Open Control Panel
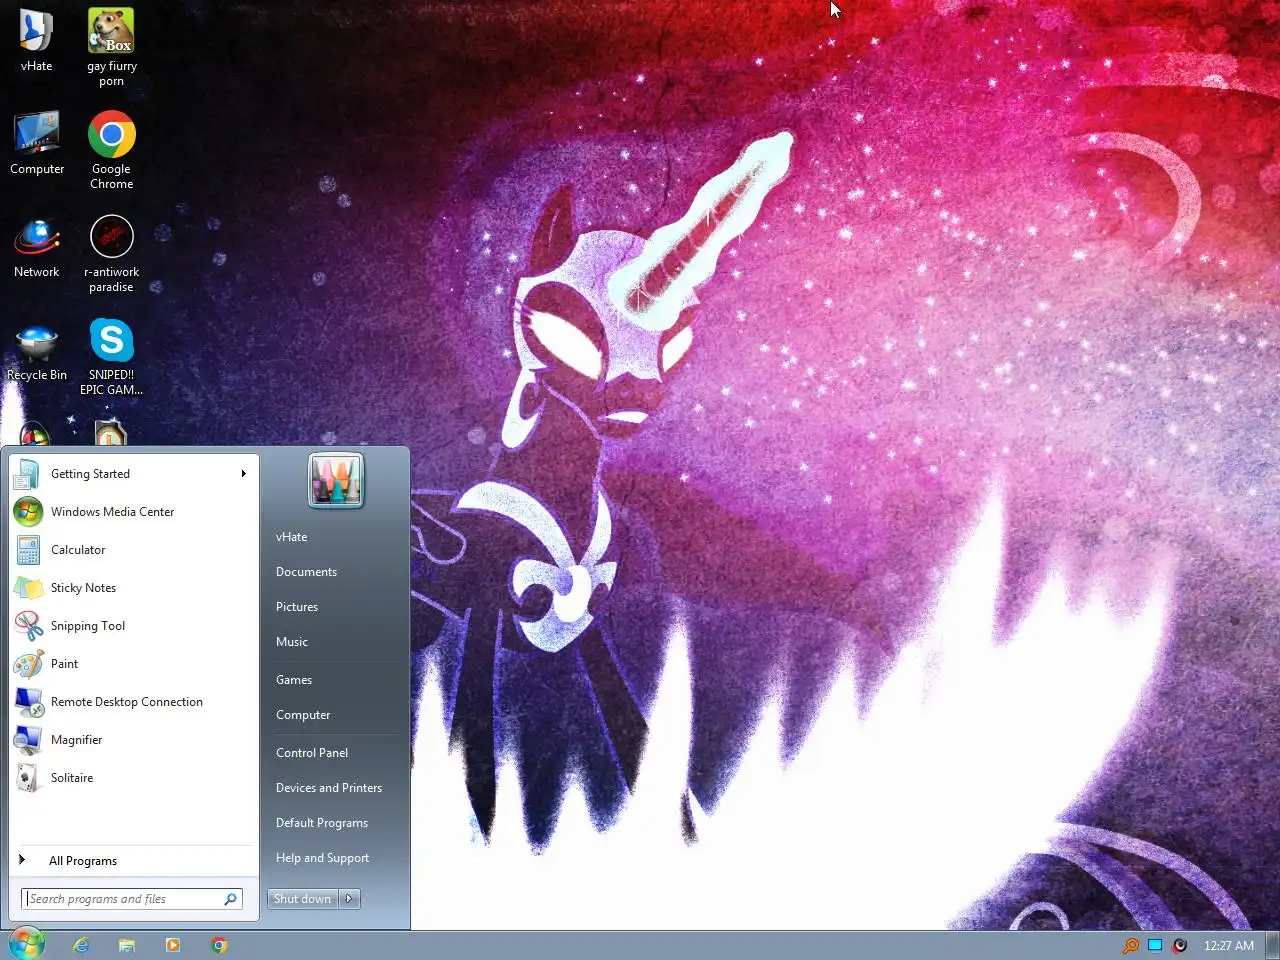The height and width of the screenshot is (960, 1280). (312, 753)
